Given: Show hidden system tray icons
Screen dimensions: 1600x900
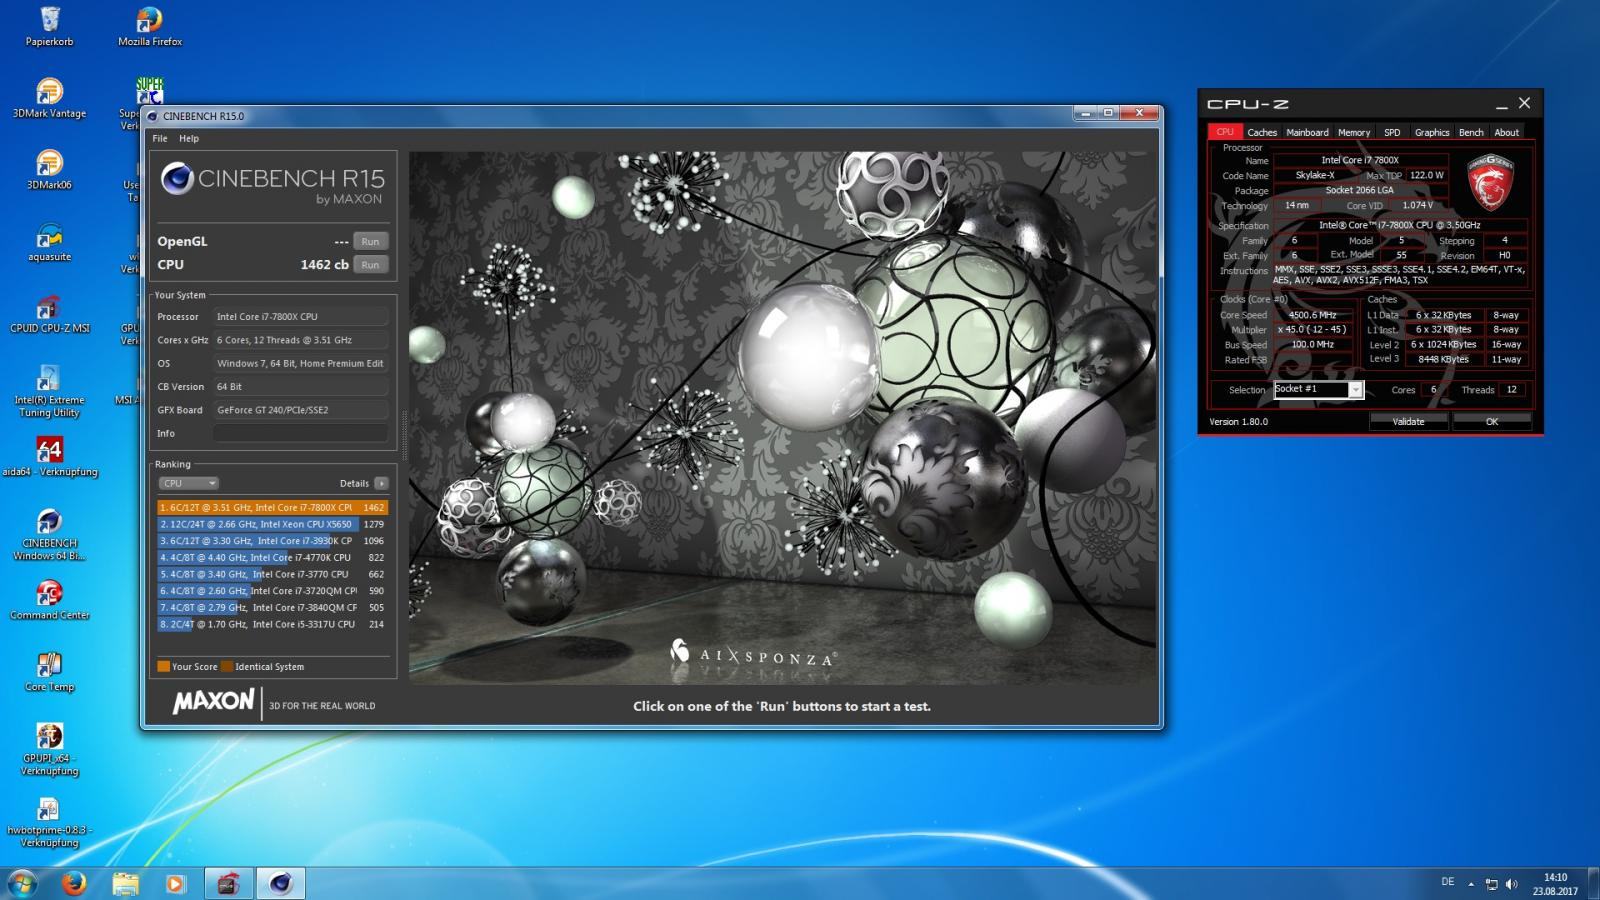Looking at the screenshot, I should (x=1471, y=884).
